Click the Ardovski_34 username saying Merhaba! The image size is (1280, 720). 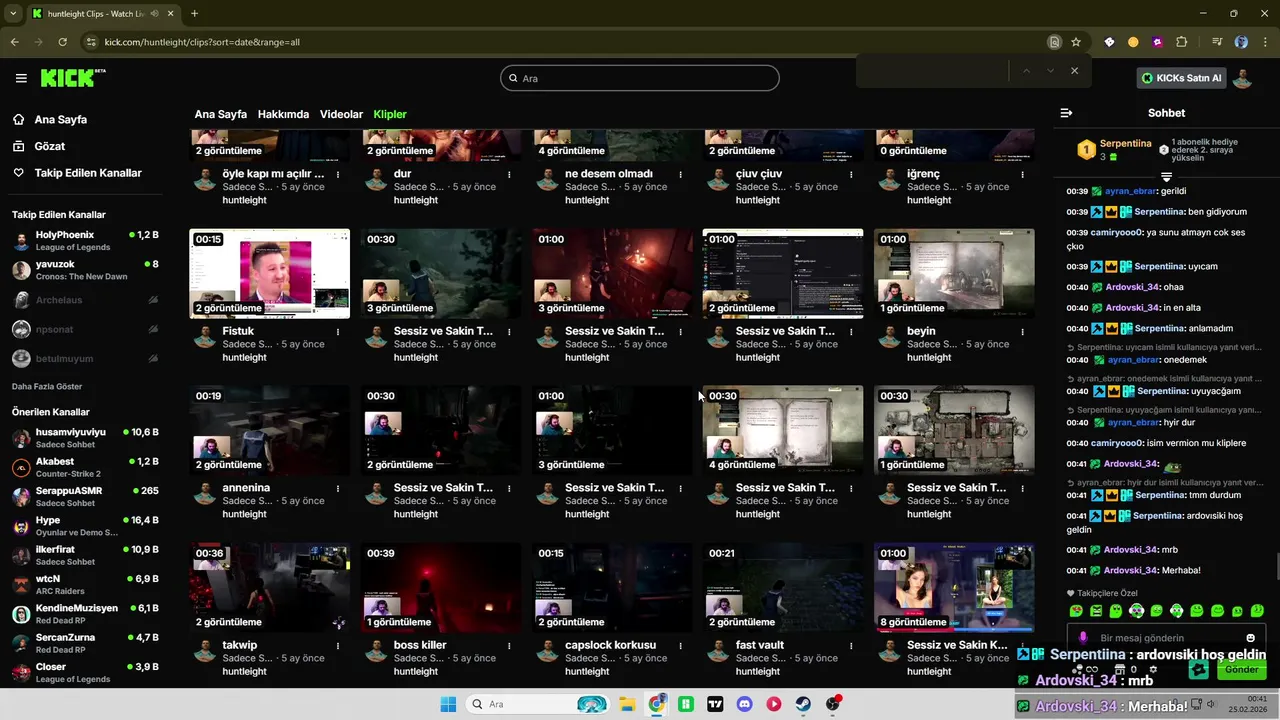pos(1131,570)
